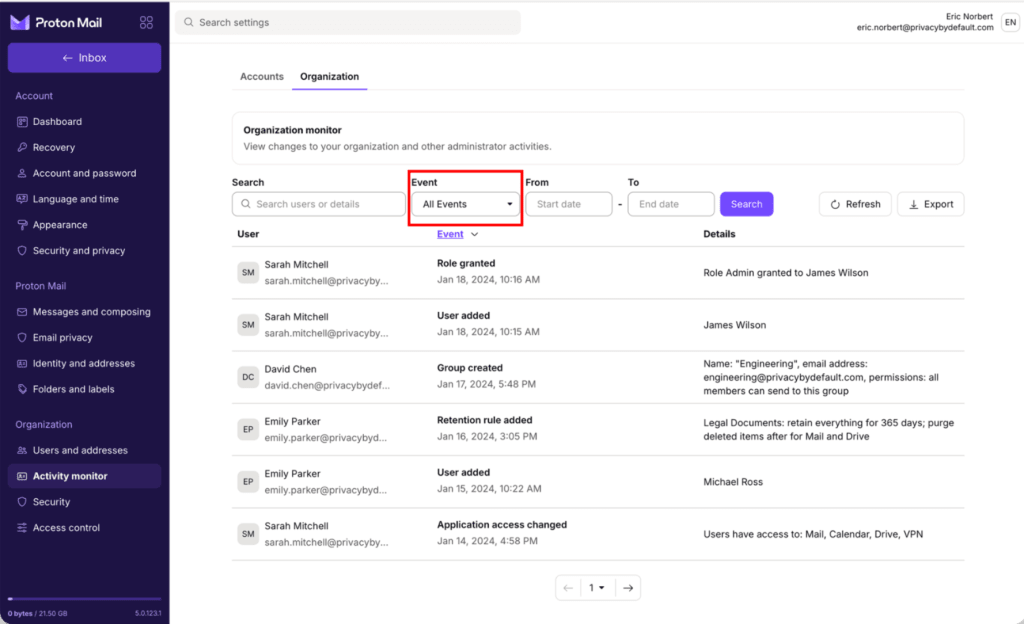This screenshot has height=624, width=1024.
Task: Open the All Events dropdown
Action: pos(466,204)
